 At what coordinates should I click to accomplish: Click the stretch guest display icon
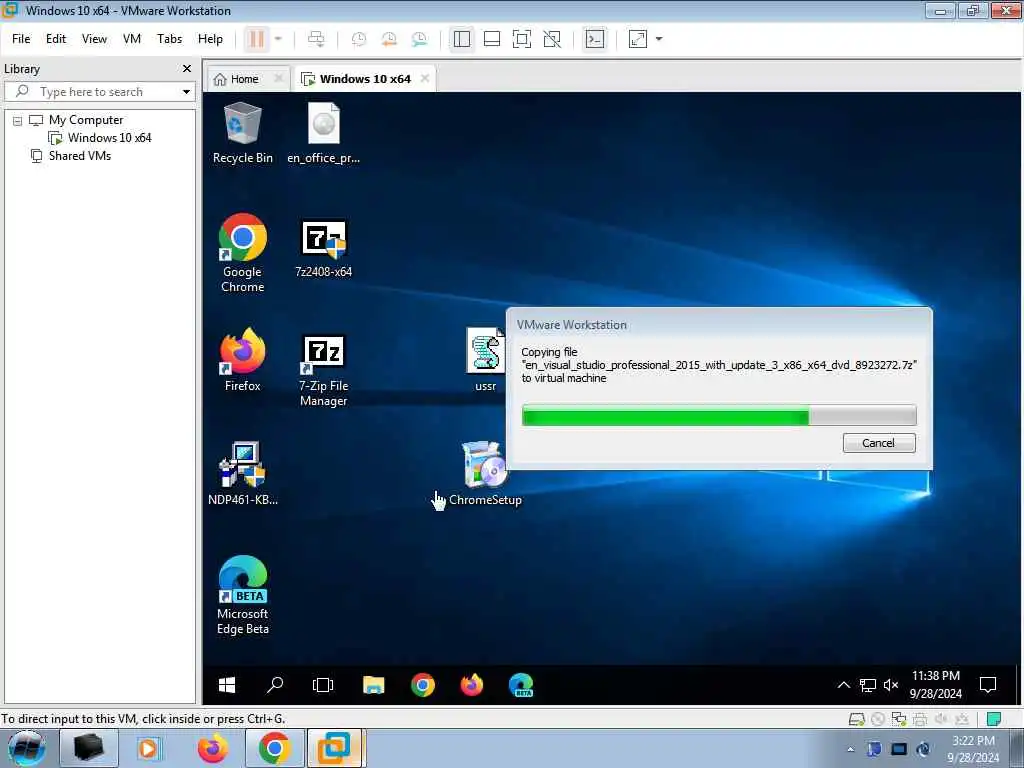point(637,39)
